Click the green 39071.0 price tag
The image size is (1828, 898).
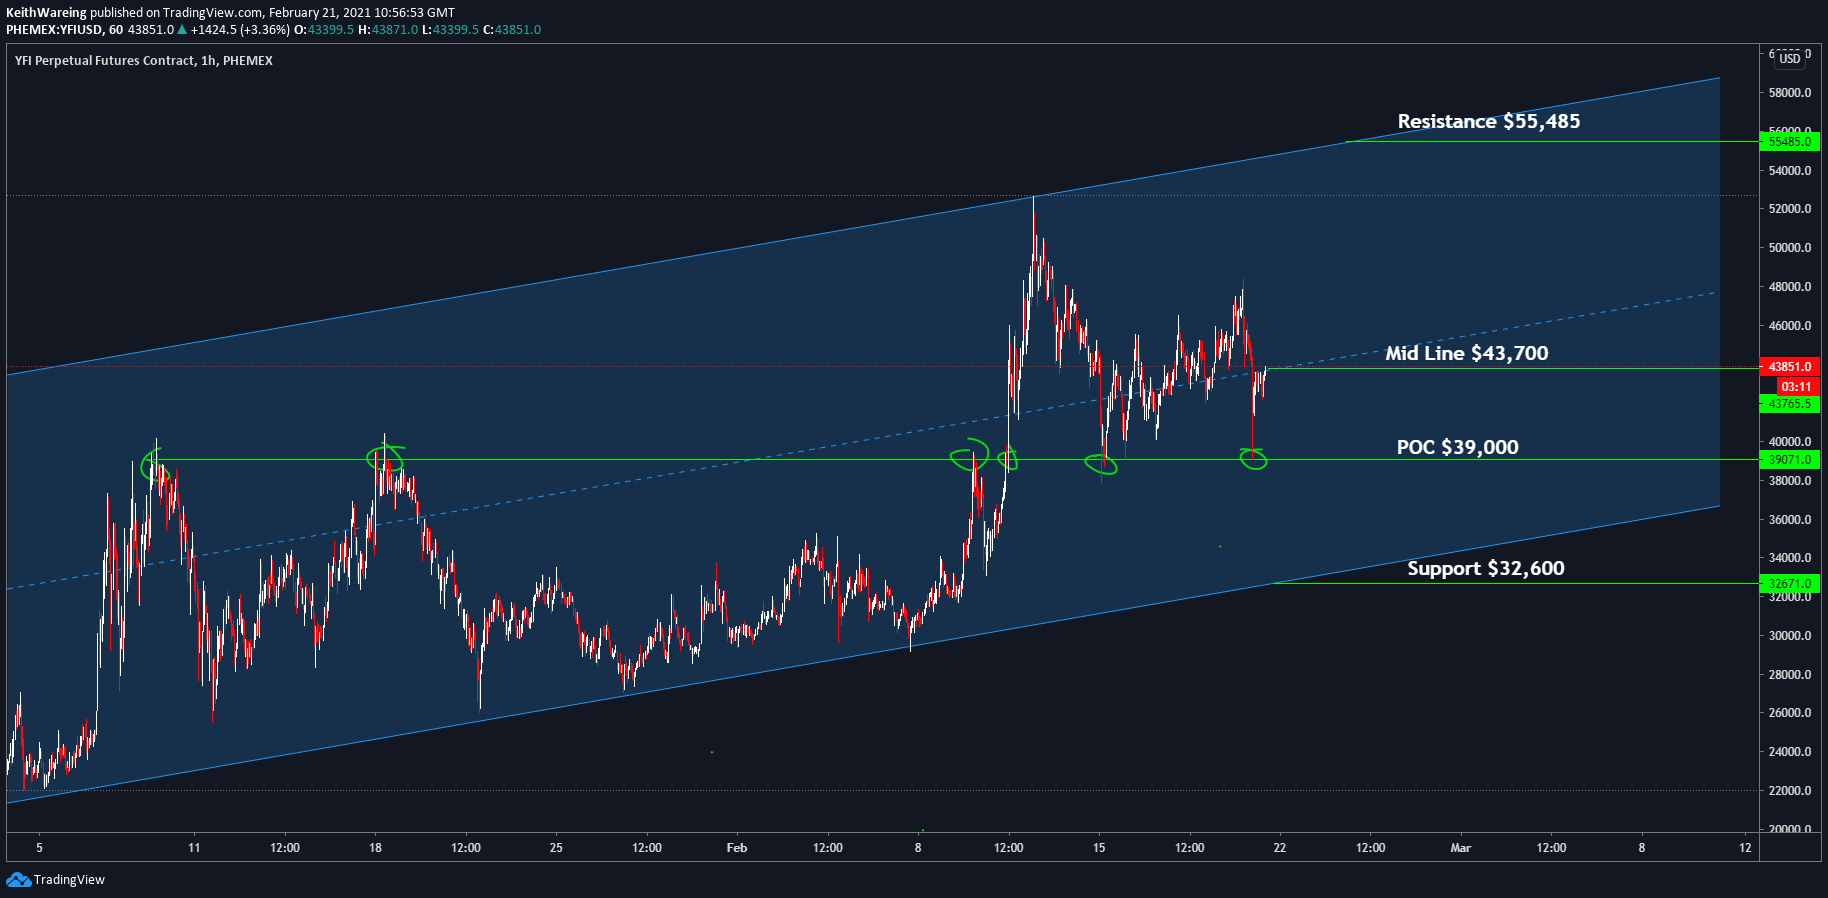click(1789, 460)
